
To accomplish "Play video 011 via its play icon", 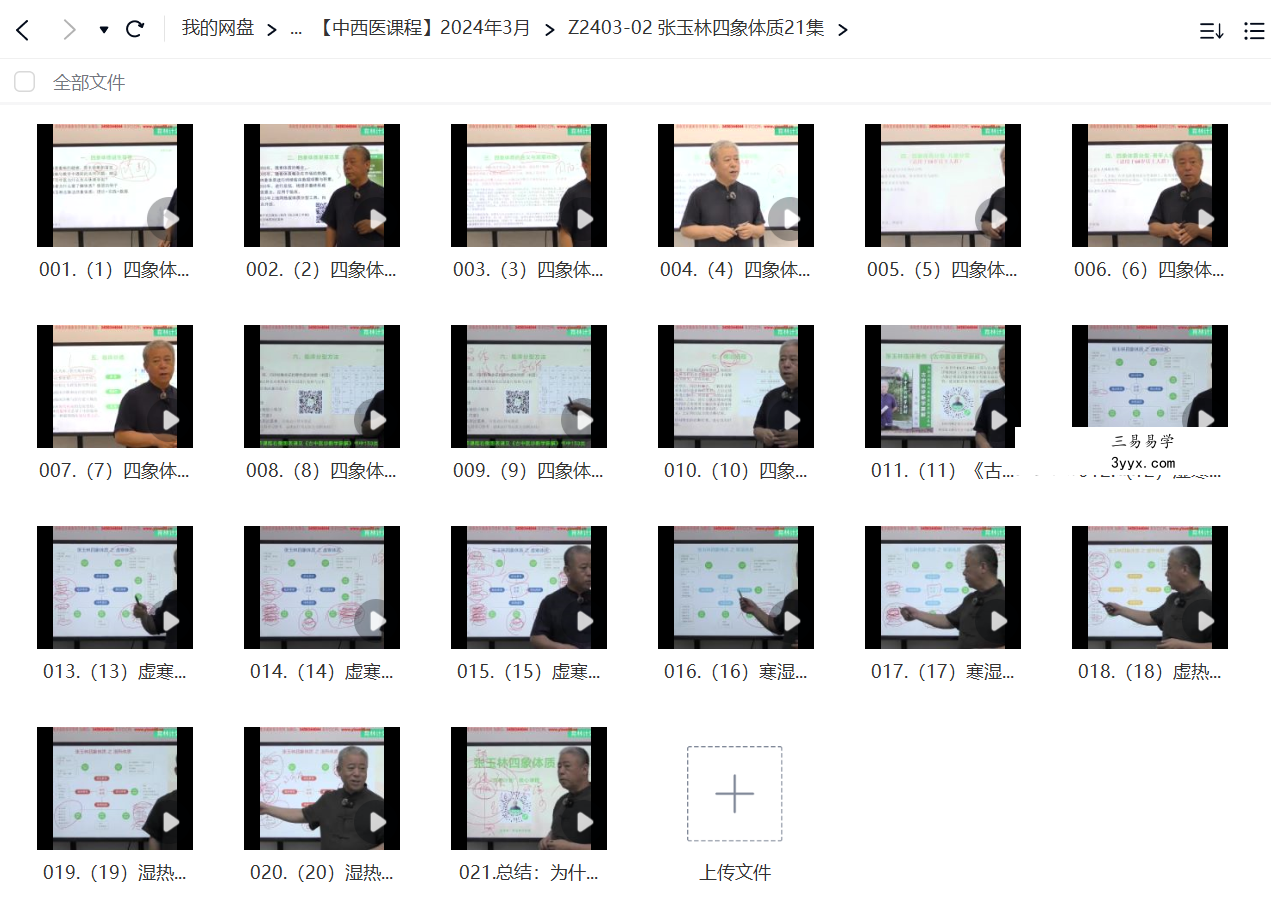I will click(x=996, y=419).
